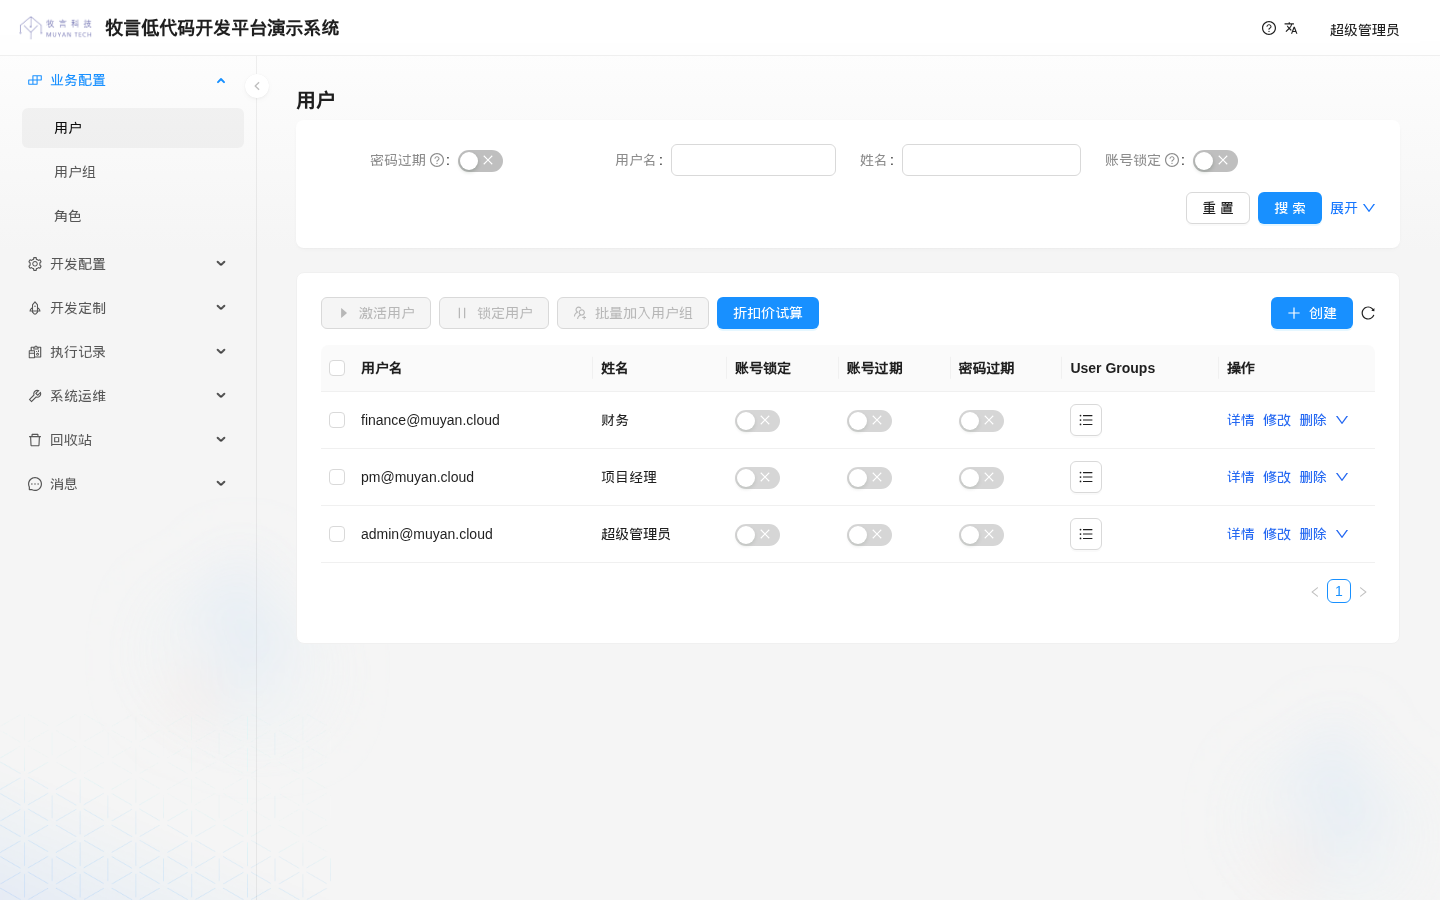Image resolution: width=1440 pixels, height=900 pixels.
Task: Expand the 执行记录 sidebar menu
Action: pos(133,352)
